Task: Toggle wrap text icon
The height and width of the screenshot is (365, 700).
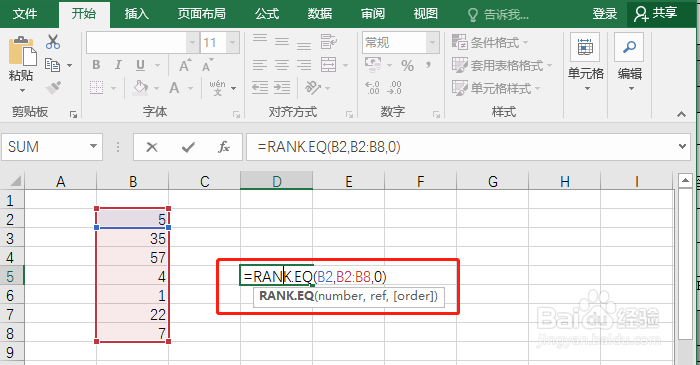Action: (x=329, y=42)
